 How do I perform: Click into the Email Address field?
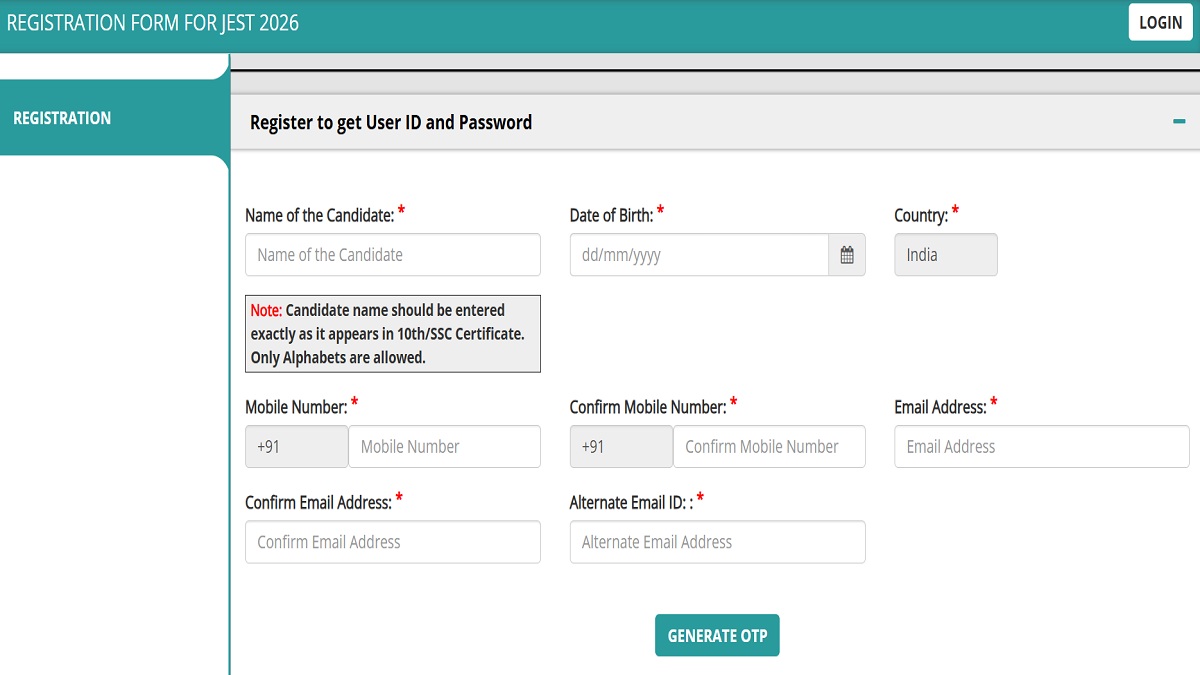coord(1041,447)
